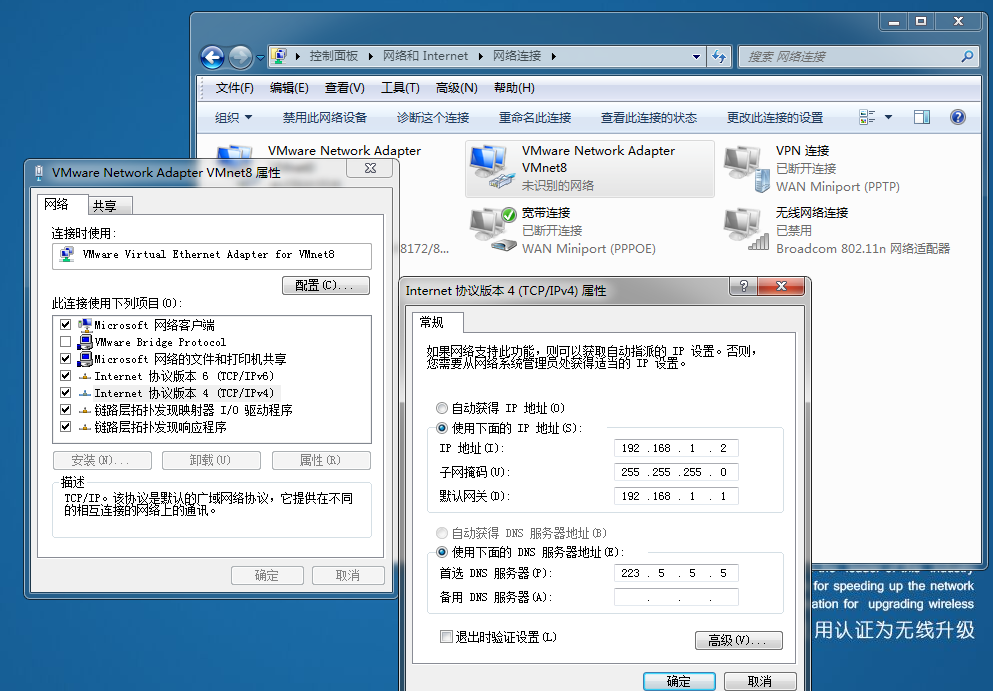Click the change view icon in toolbar
The width and height of the screenshot is (993, 691).
coord(867,117)
